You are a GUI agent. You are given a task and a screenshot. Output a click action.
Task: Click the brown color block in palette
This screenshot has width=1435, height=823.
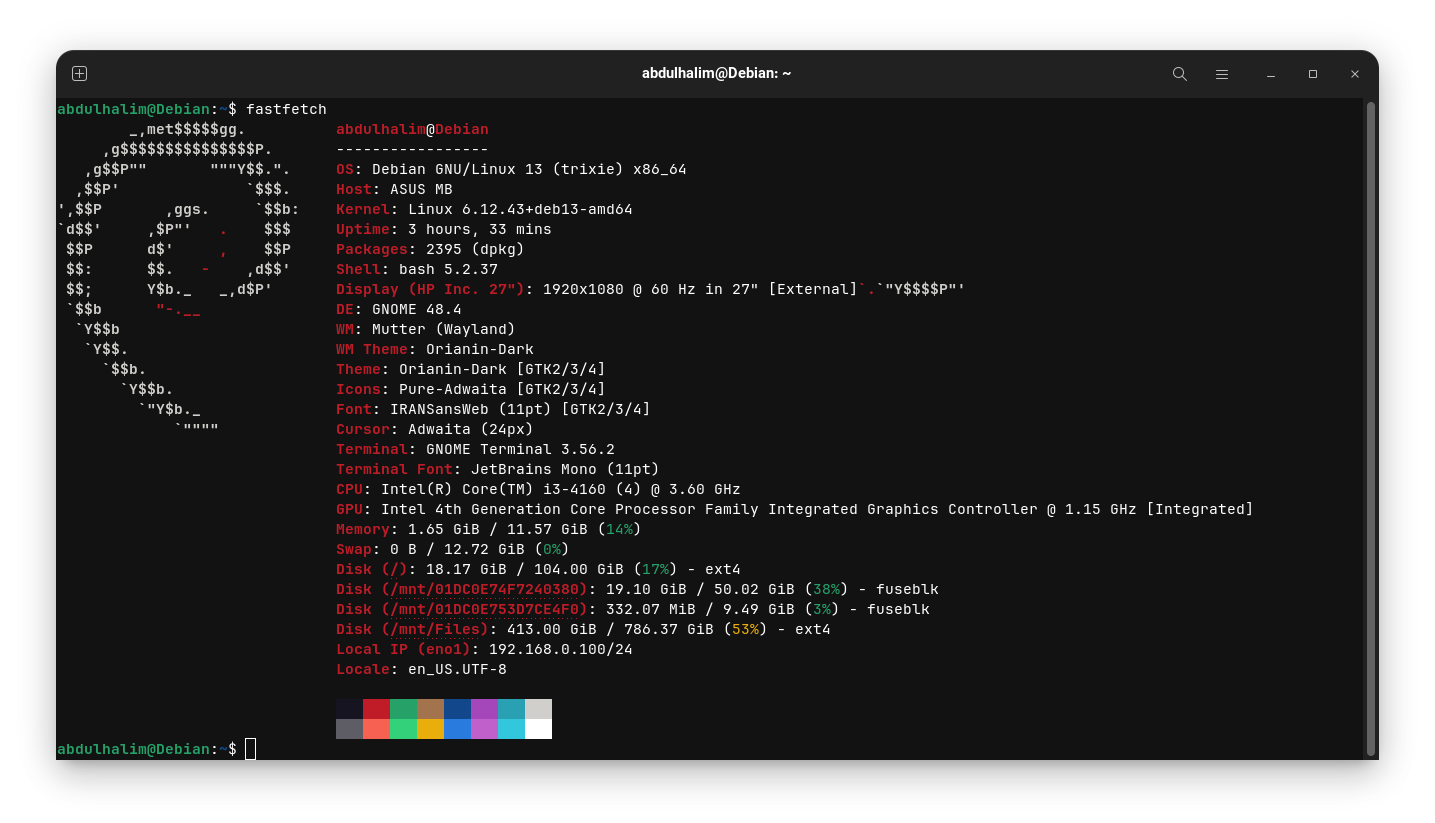tap(430, 709)
